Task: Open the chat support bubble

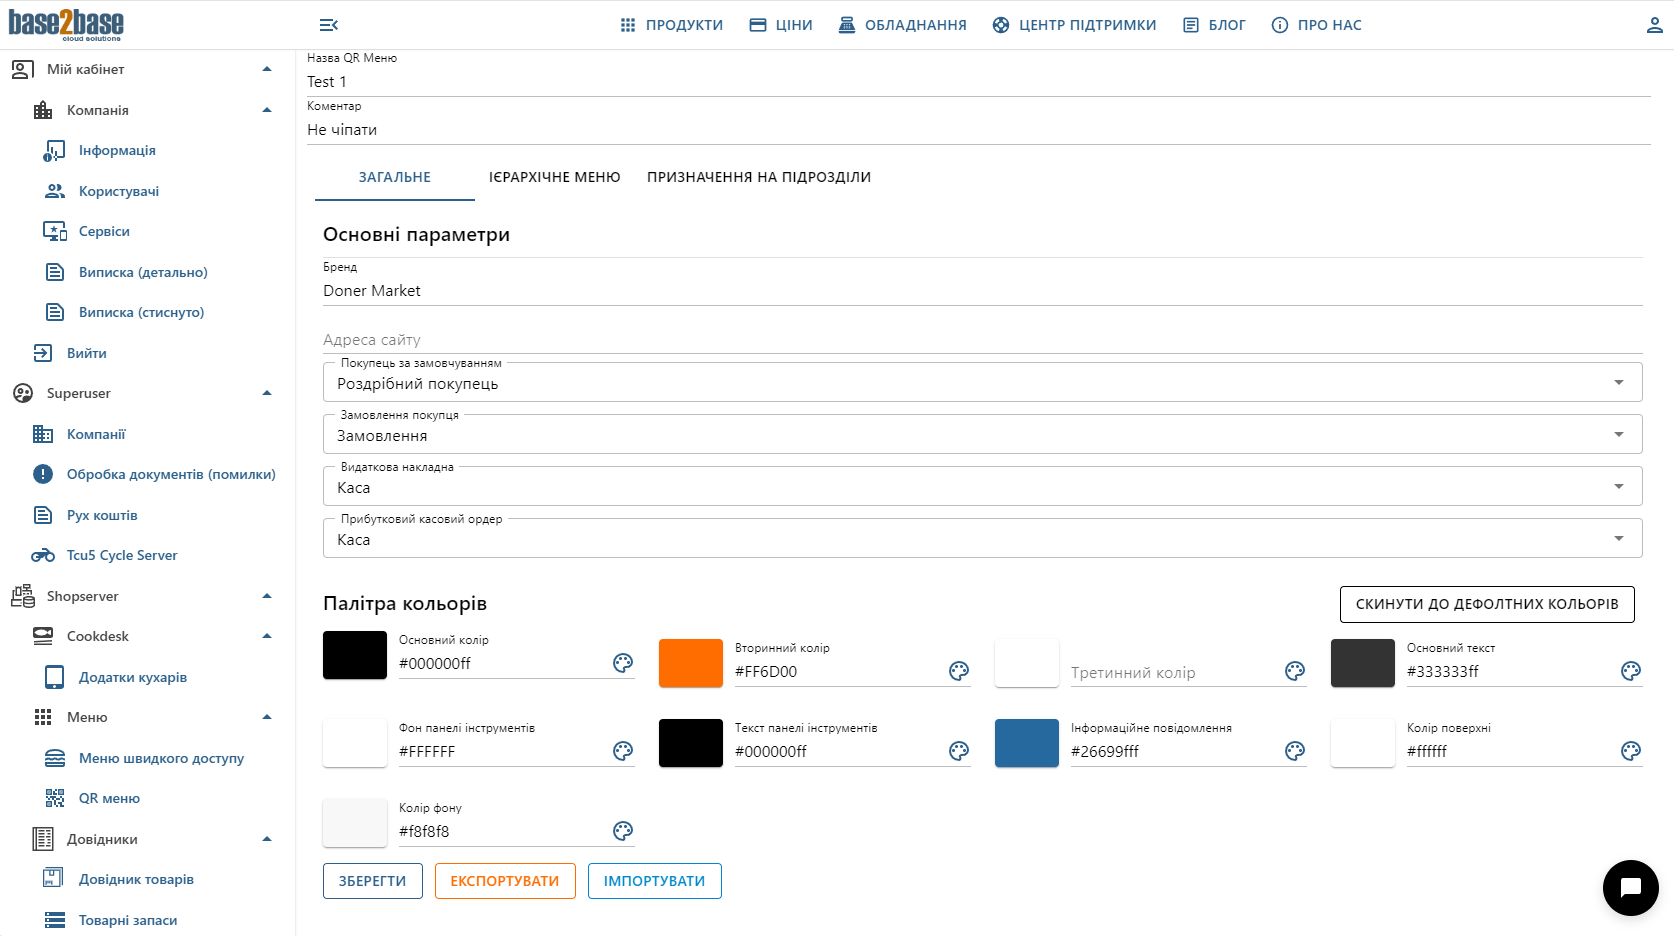Action: point(1630,887)
